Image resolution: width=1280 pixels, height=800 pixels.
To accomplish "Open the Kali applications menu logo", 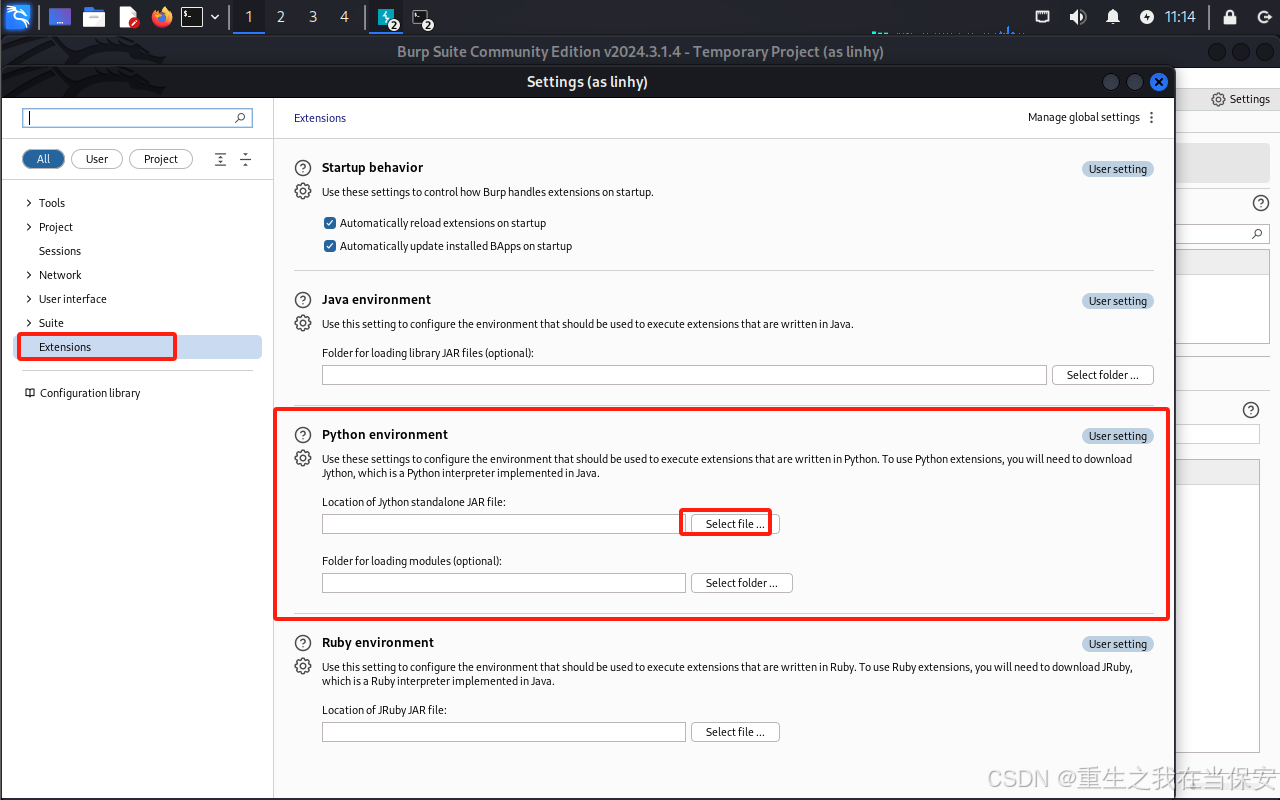I will [17, 16].
